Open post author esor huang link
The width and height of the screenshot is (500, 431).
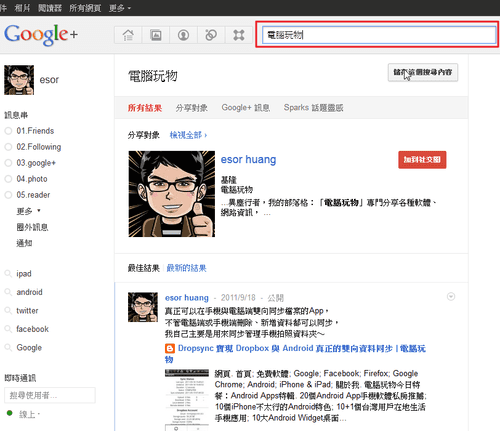(x=187, y=298)
